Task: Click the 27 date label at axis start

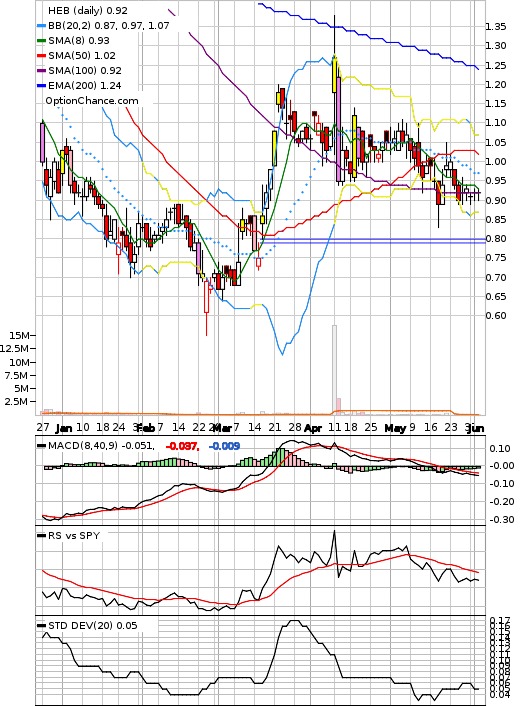Action: 43,427
